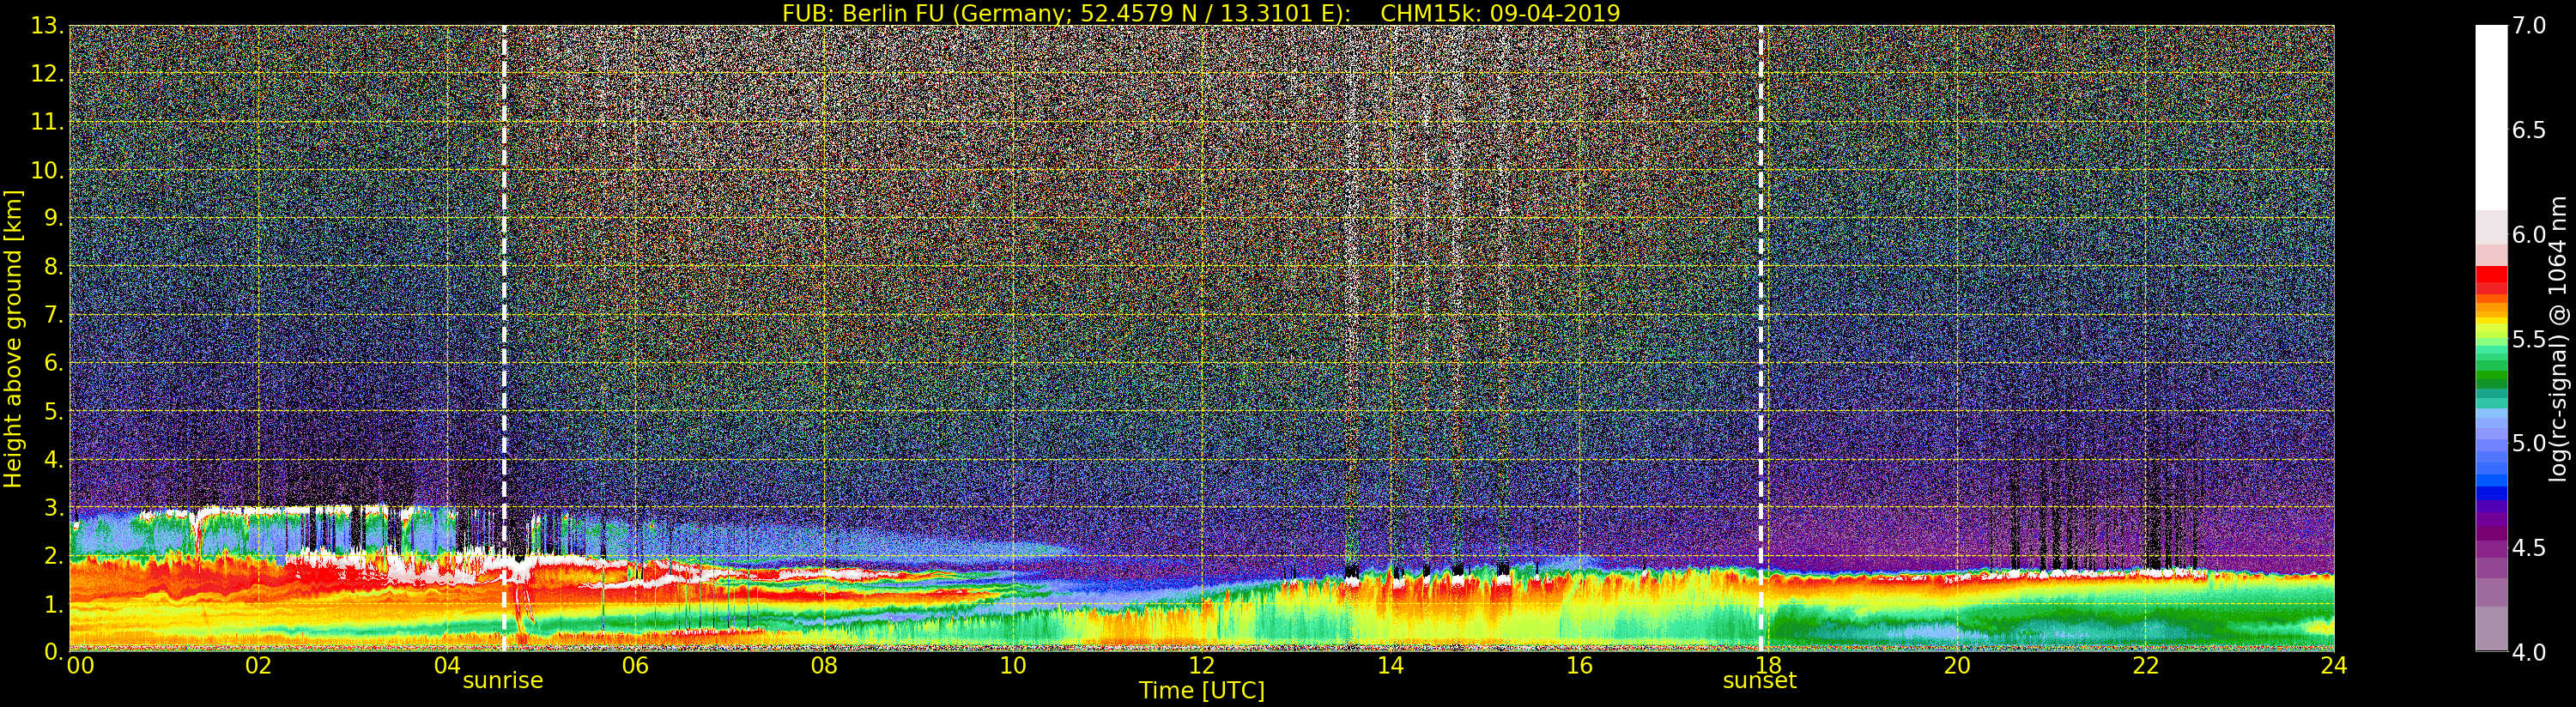Click the height axis tick "5."

(54, 411)
